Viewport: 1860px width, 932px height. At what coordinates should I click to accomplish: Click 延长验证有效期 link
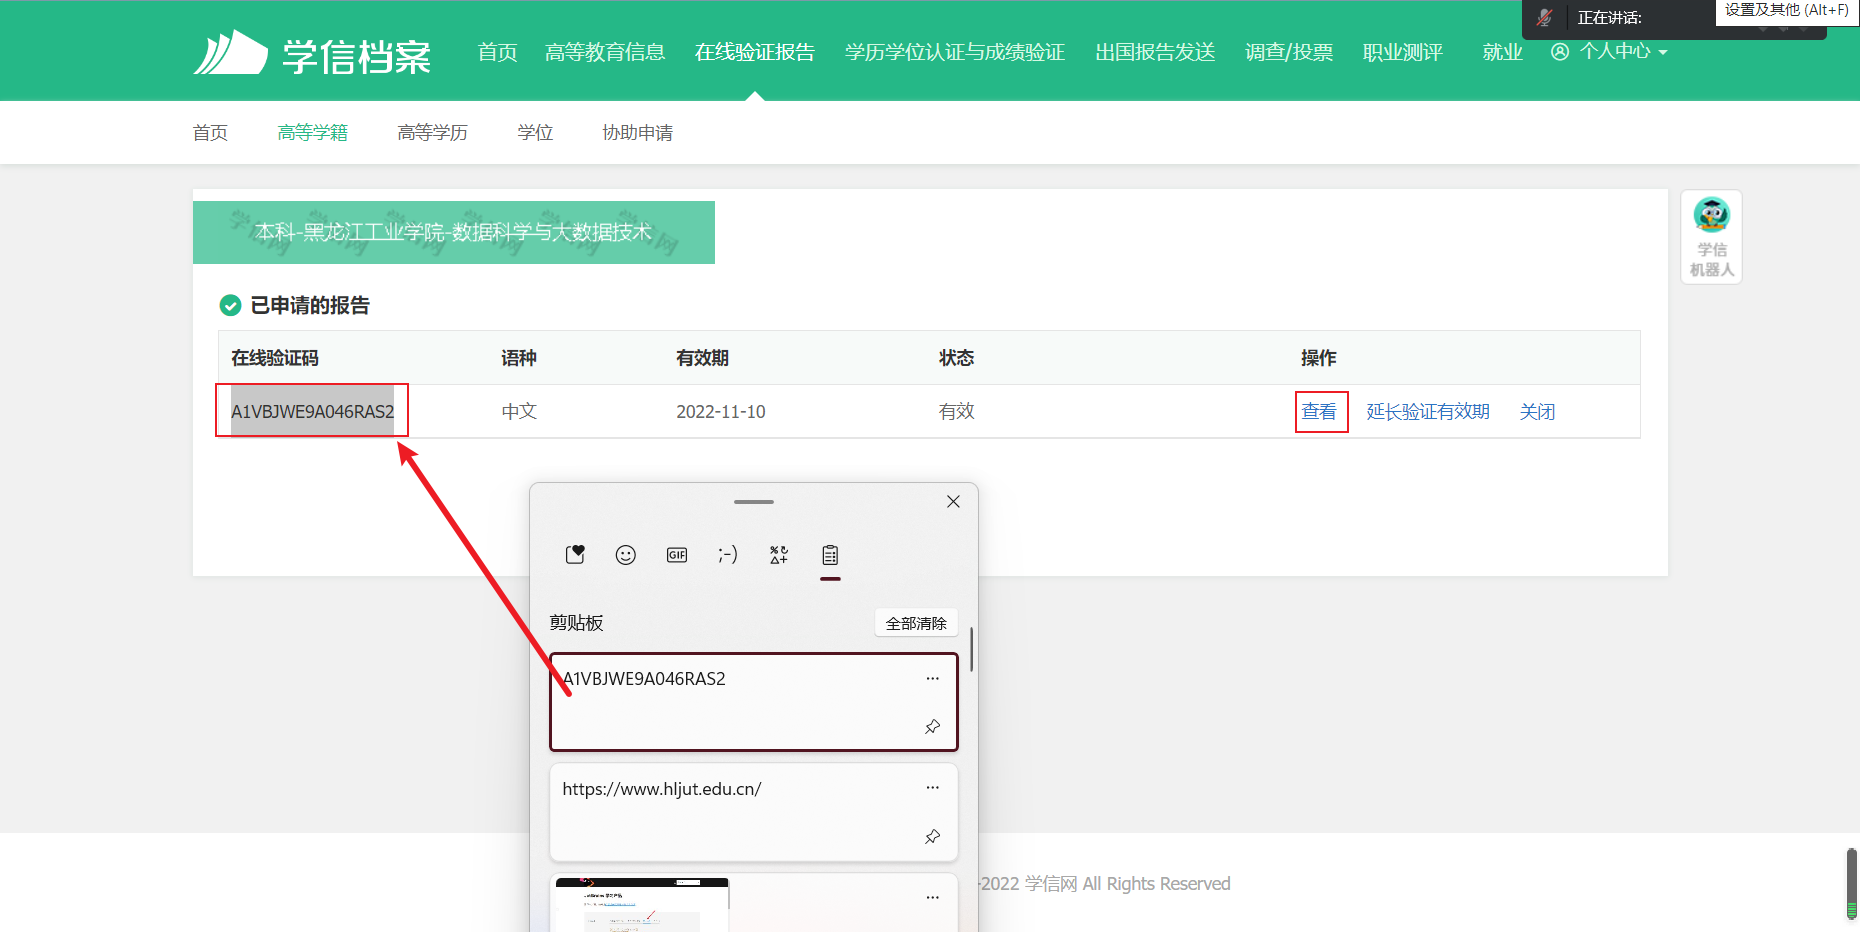tap(1428, 412)
